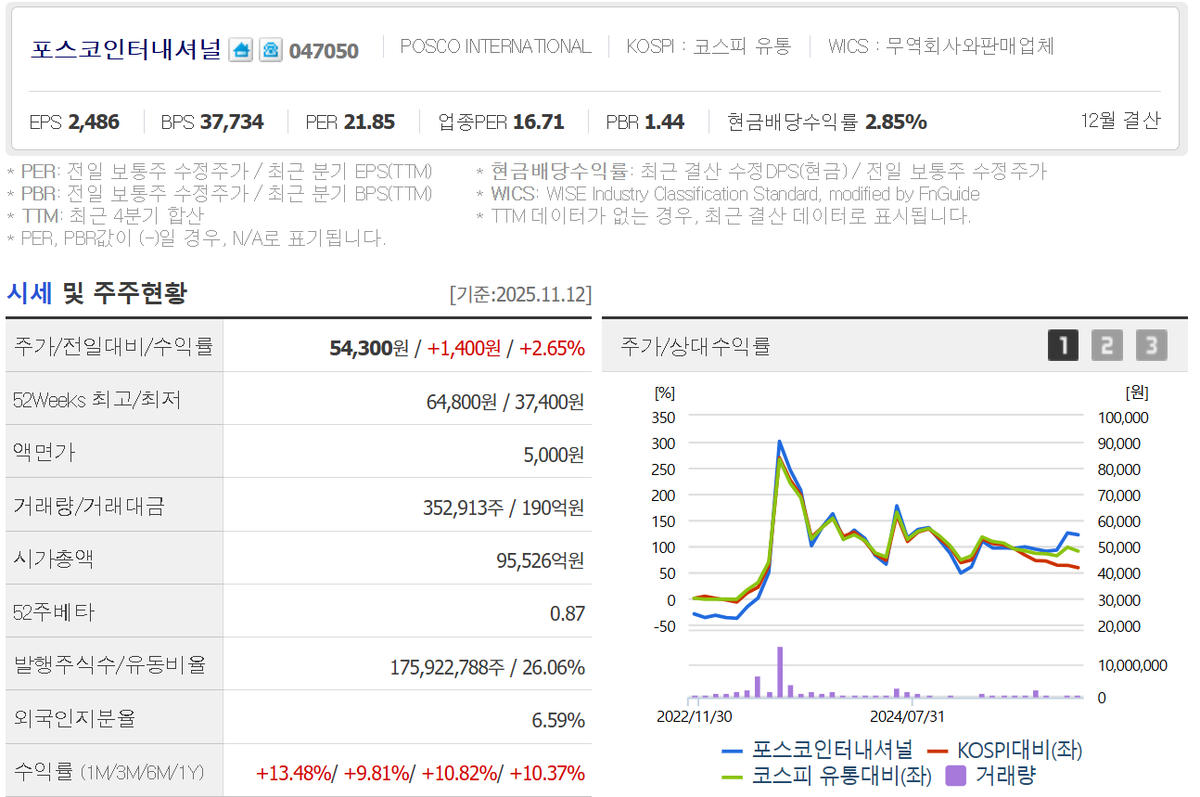Click the 12월 결산 label
Image resolution: width=1200 pixels, height=797 pixels.
coord(1121,121)
